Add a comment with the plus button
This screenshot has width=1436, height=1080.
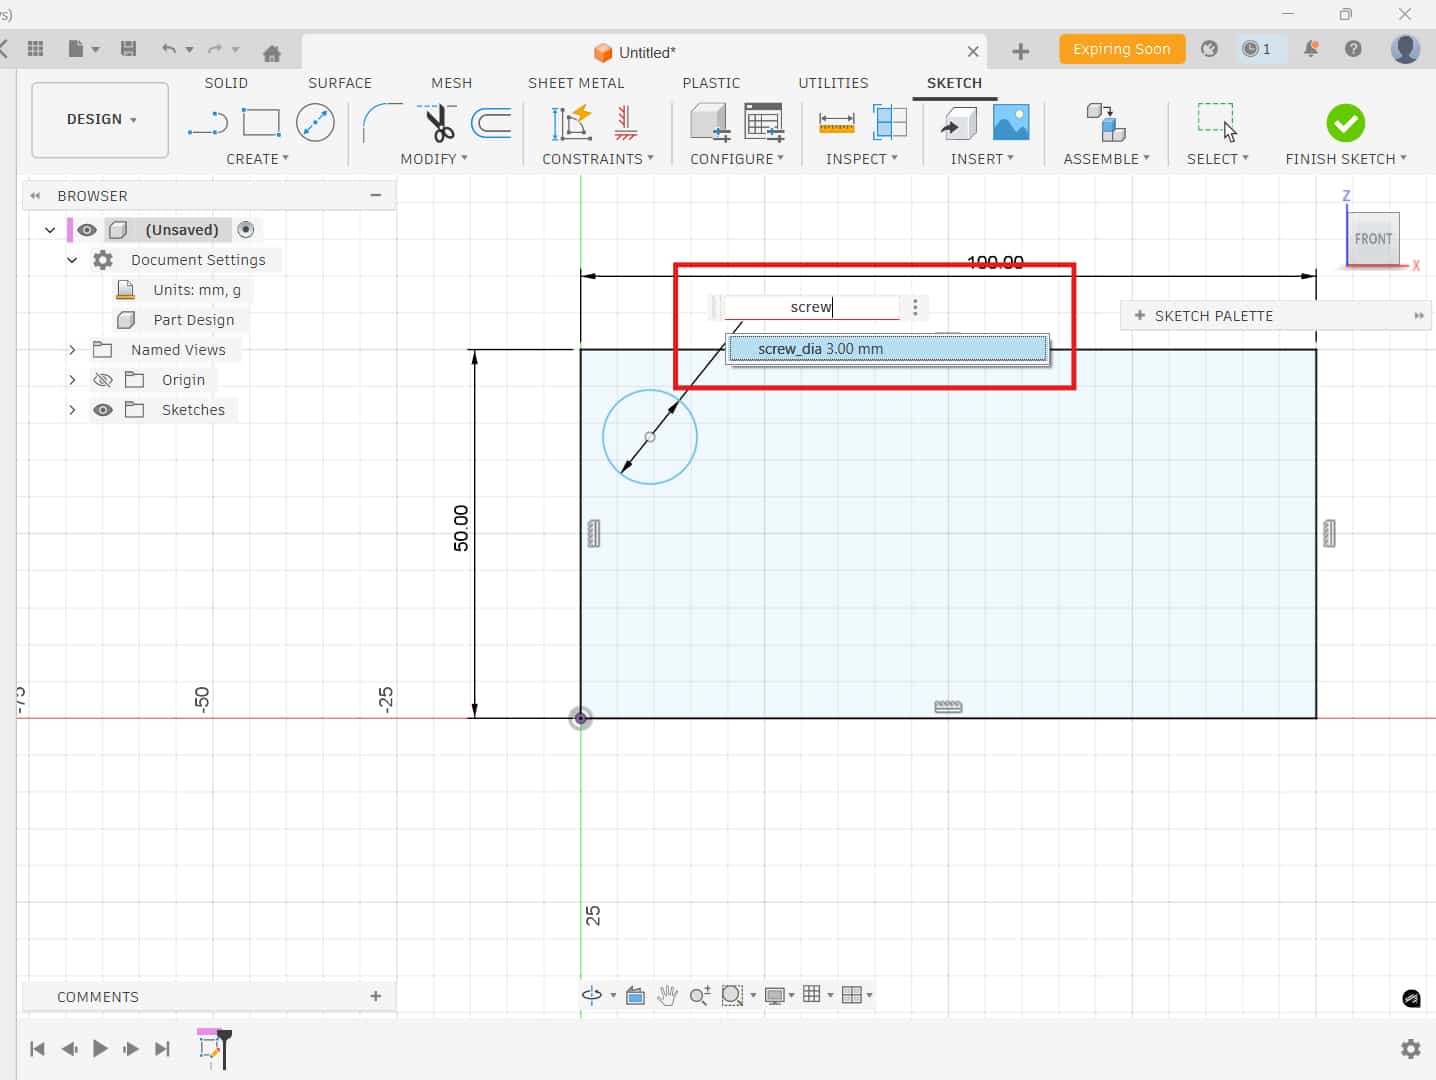click(x=376, y=996)
